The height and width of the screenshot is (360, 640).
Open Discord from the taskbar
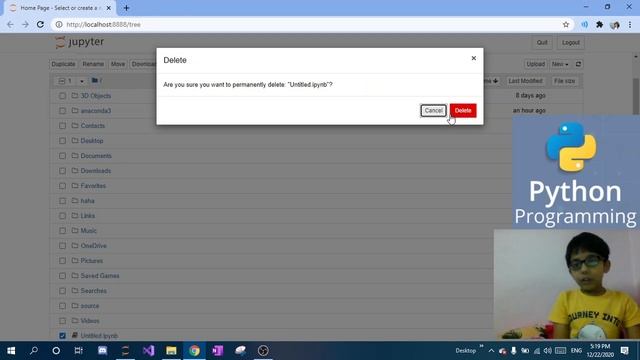click(102, 350)
